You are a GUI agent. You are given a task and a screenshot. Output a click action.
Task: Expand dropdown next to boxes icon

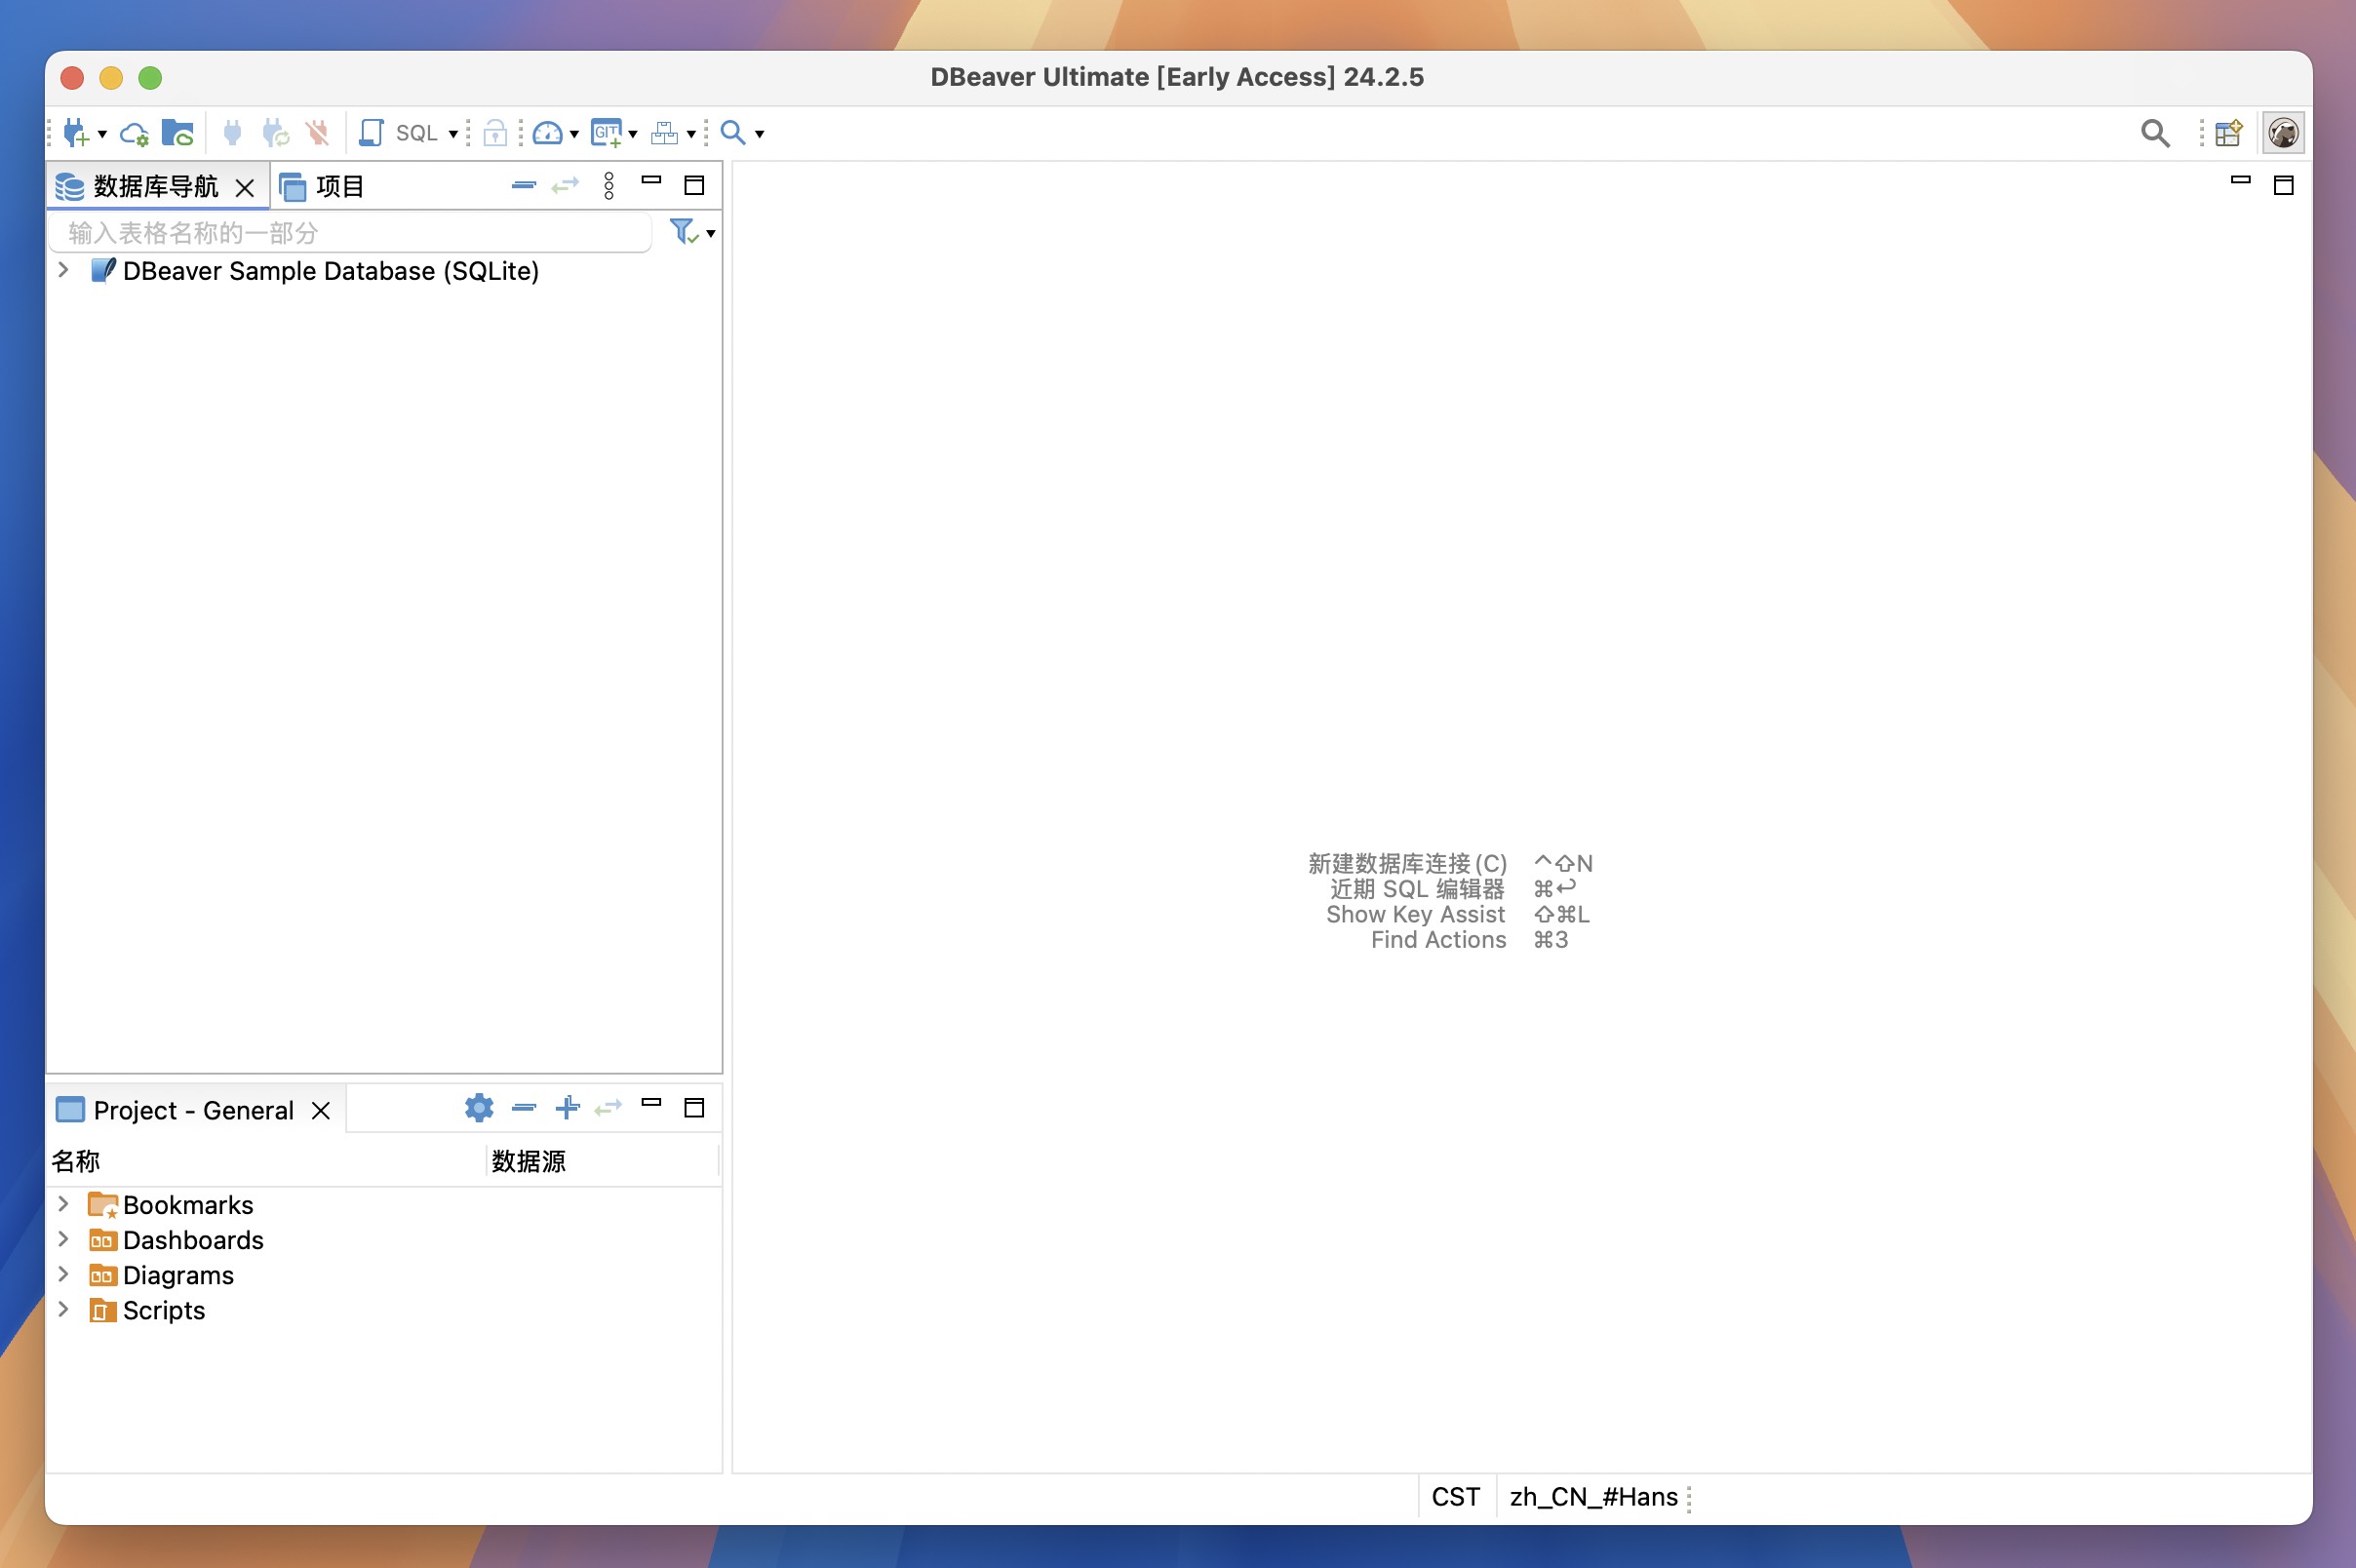(x=691, y=134)
